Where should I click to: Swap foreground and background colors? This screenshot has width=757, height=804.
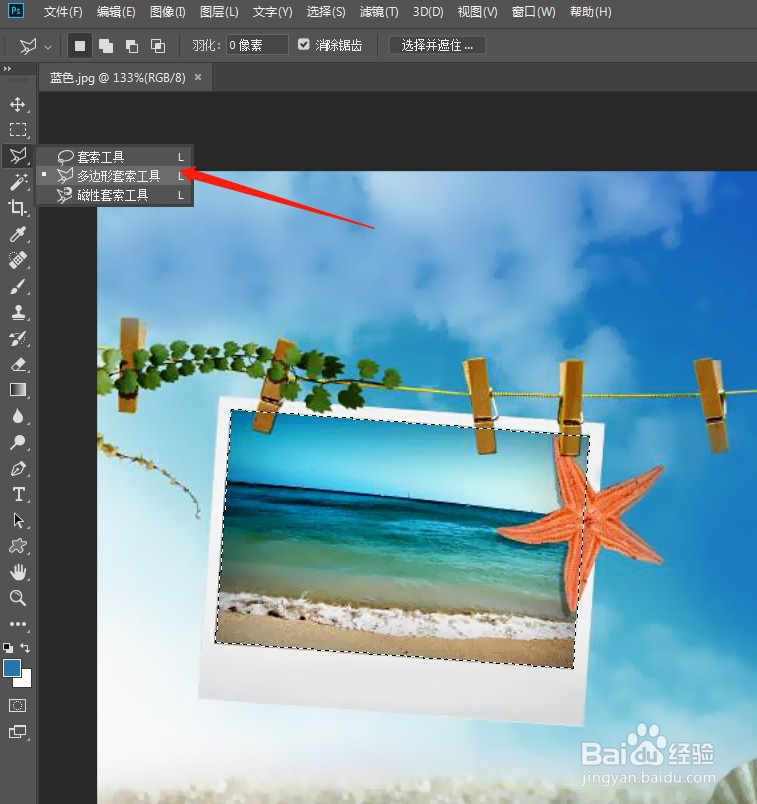25,648
